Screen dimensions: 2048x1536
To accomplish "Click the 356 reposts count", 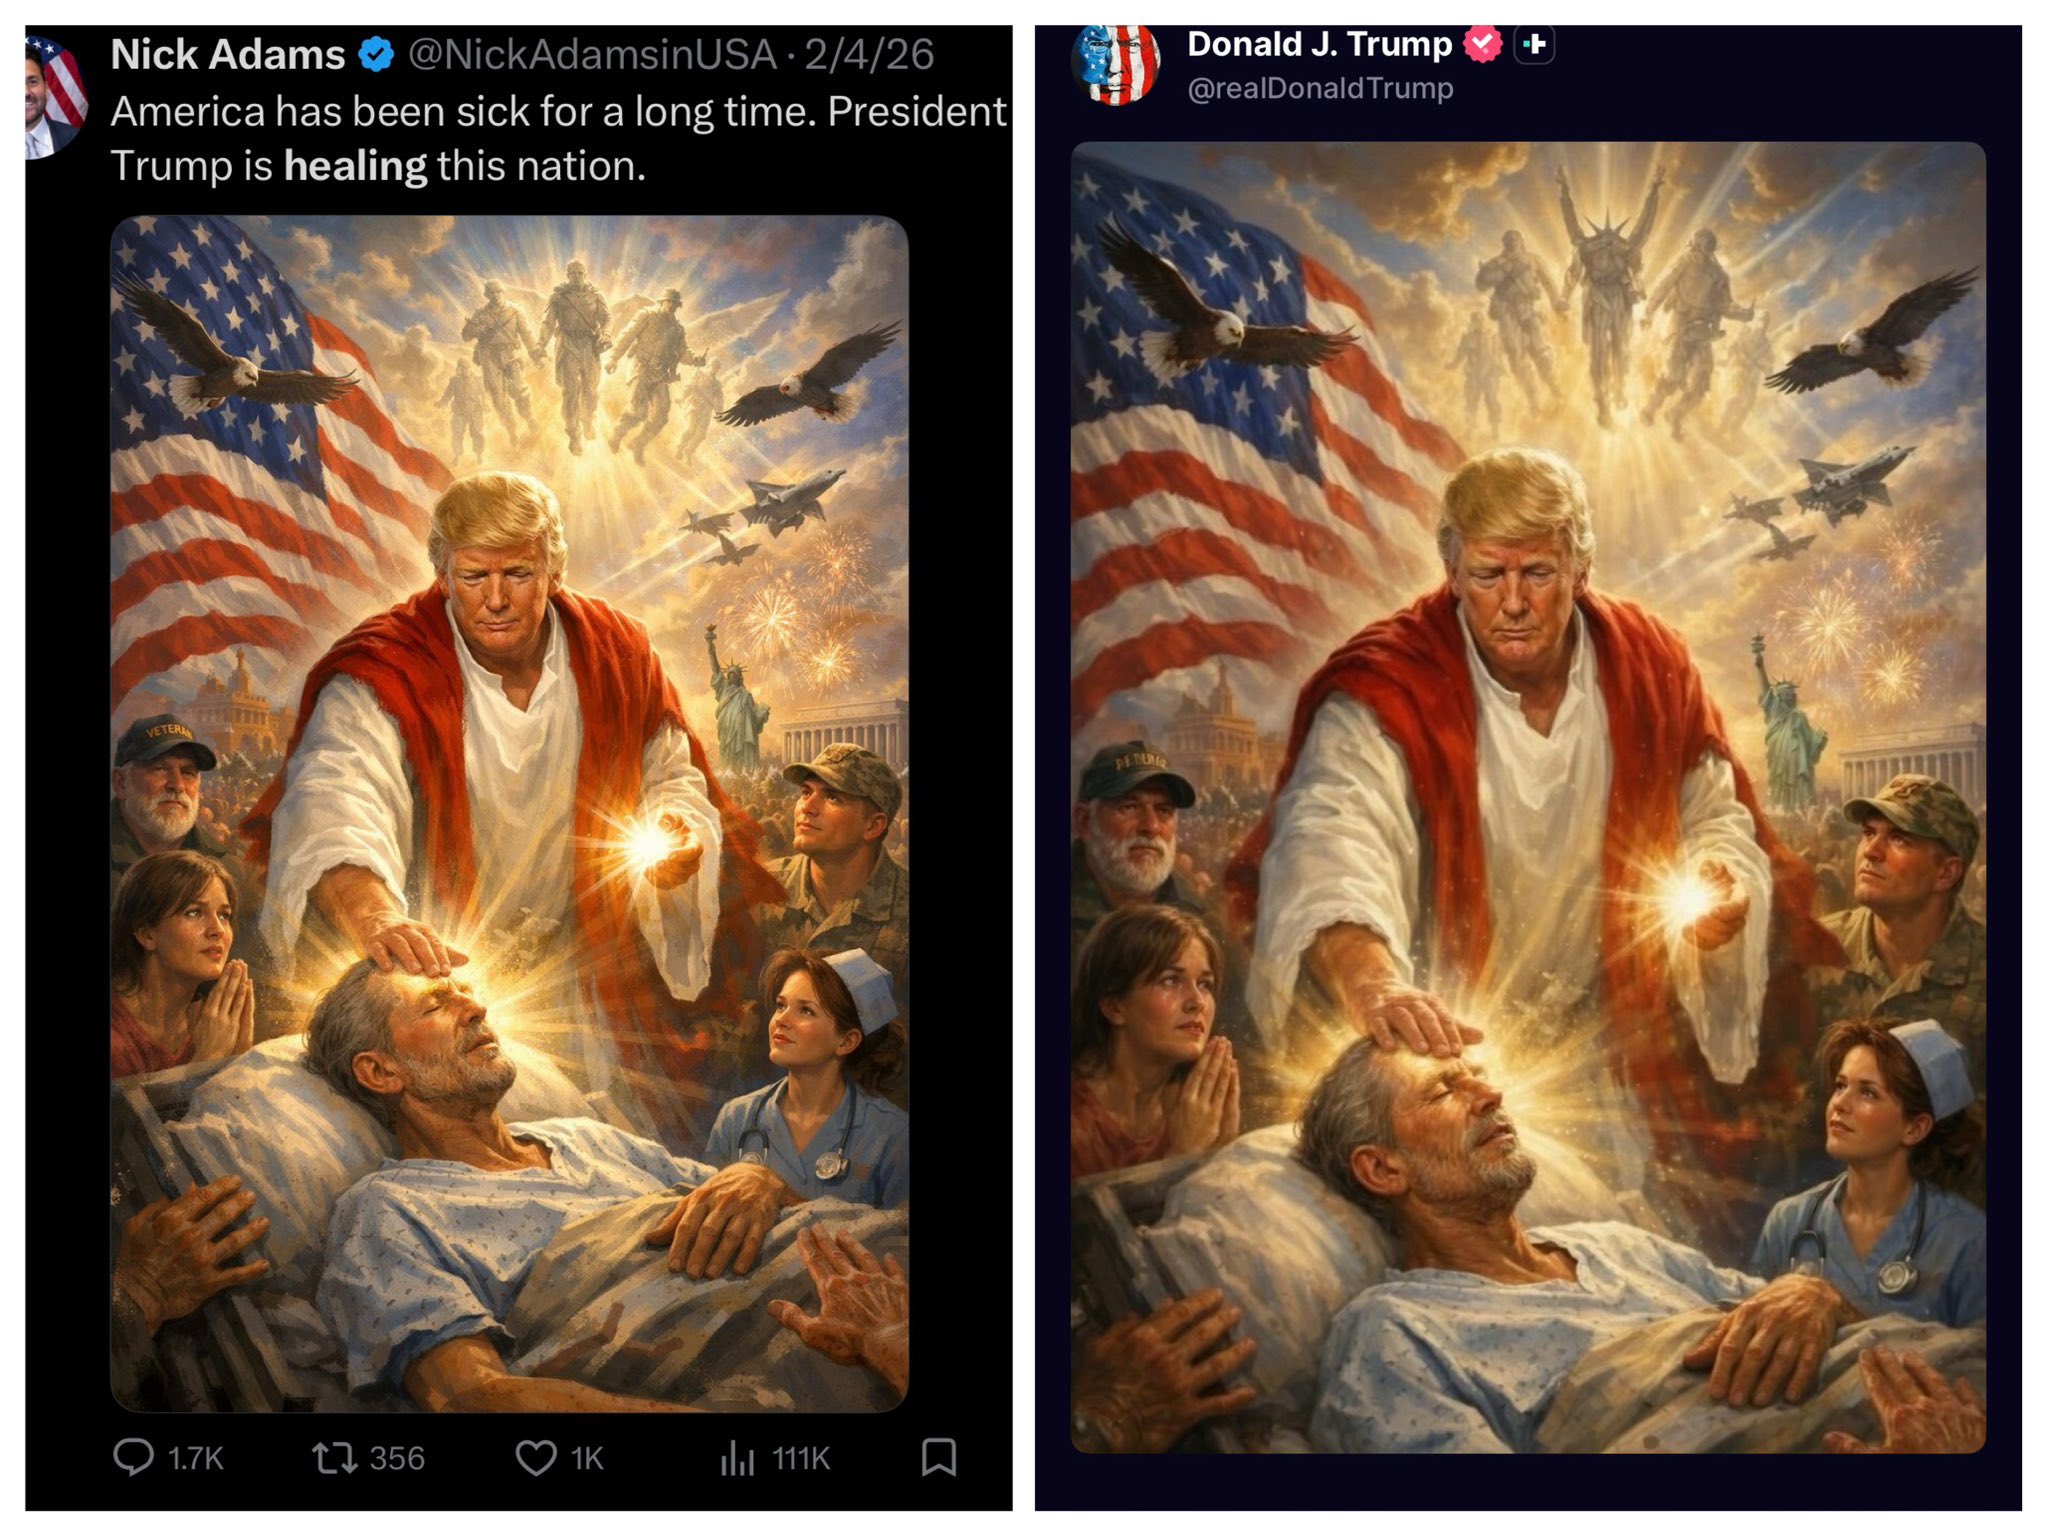I will click(397, 1458).
